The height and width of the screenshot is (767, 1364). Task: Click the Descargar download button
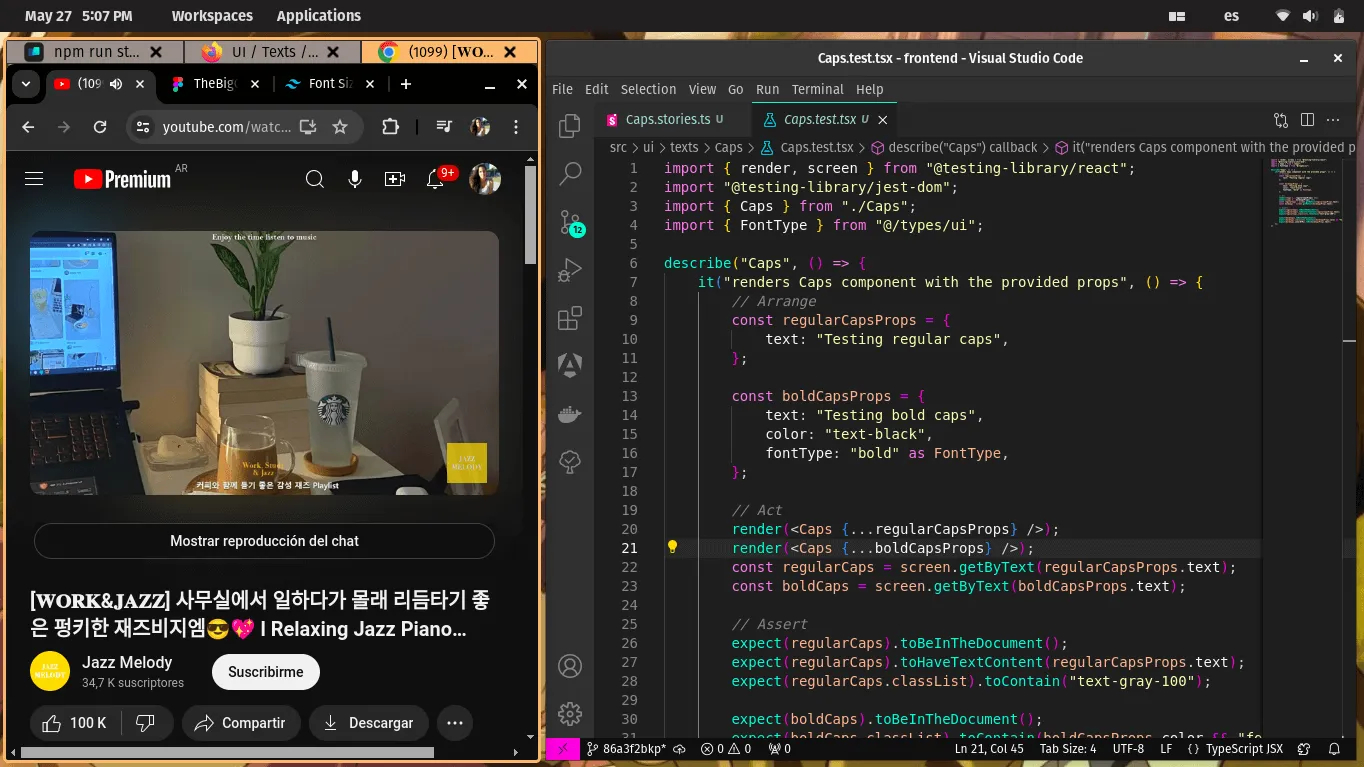[369, 723]
